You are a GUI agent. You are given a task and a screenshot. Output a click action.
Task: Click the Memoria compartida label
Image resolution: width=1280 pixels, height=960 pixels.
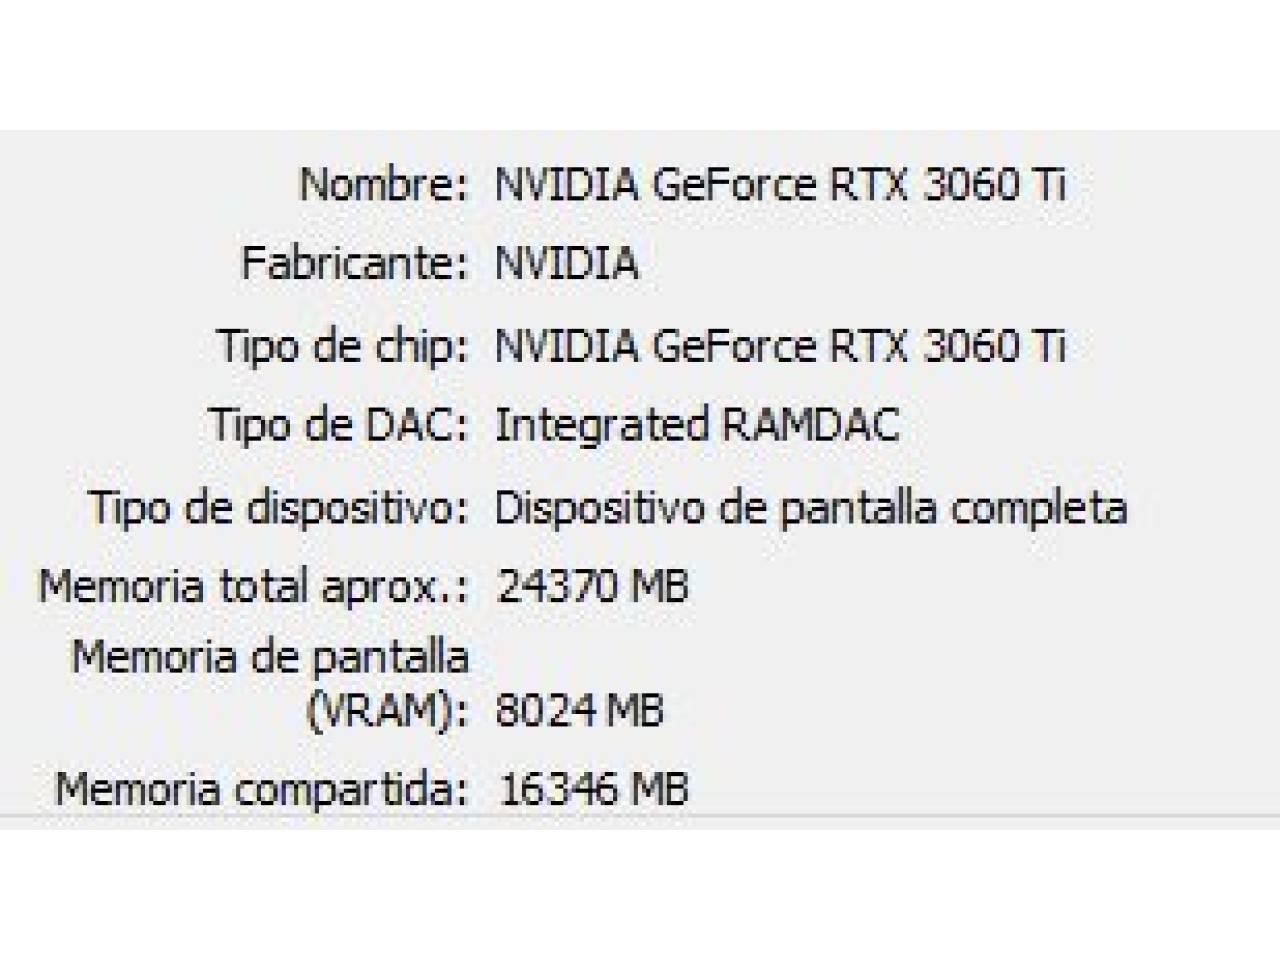(x=262, y=789)
